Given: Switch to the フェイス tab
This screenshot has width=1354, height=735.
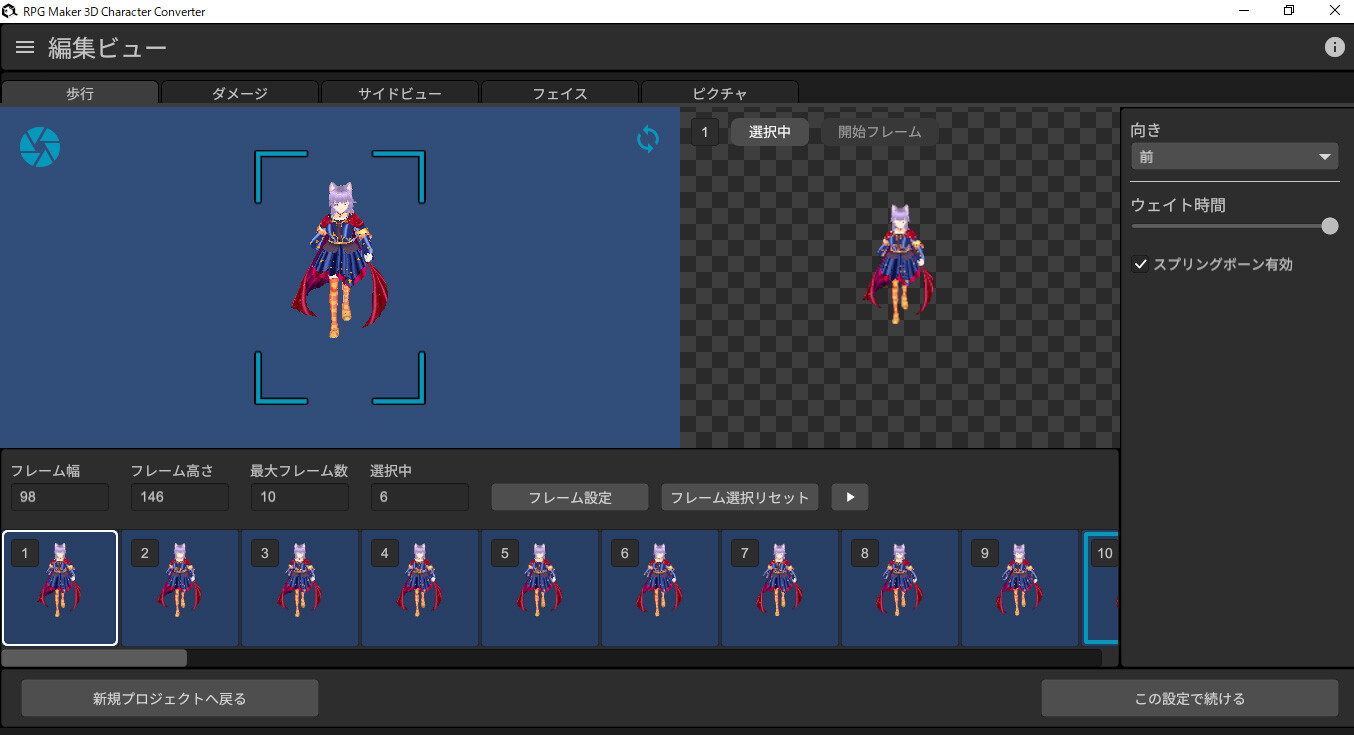Looking at the screenshot, I should 559,93.
